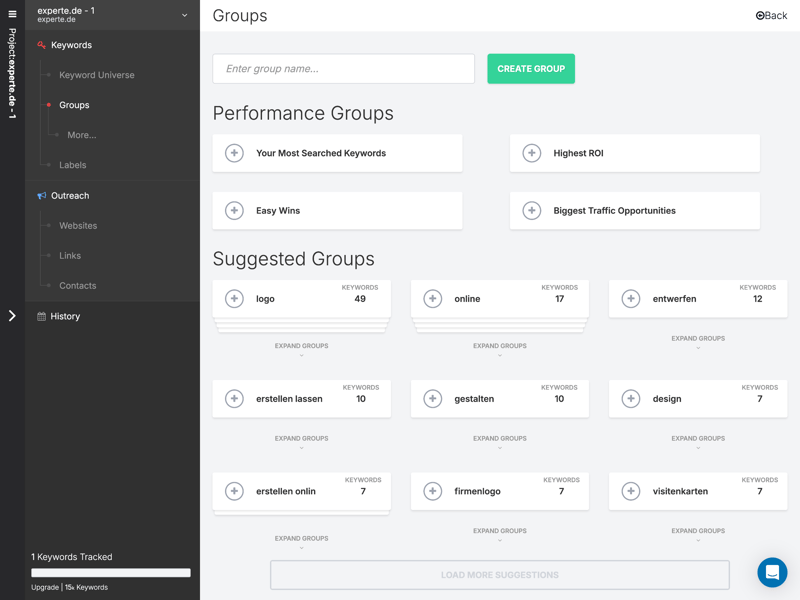800x600 pixels.
Task: Click plus icon for 'firmenlogo' group
Action: point(433,491)
